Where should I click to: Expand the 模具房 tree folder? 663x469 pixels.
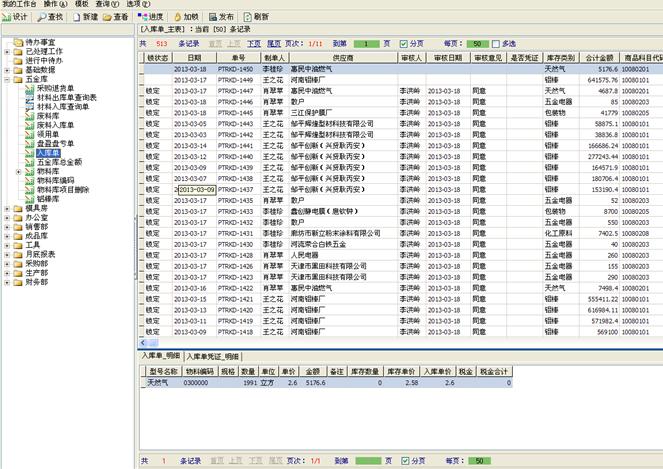point(6,208)
